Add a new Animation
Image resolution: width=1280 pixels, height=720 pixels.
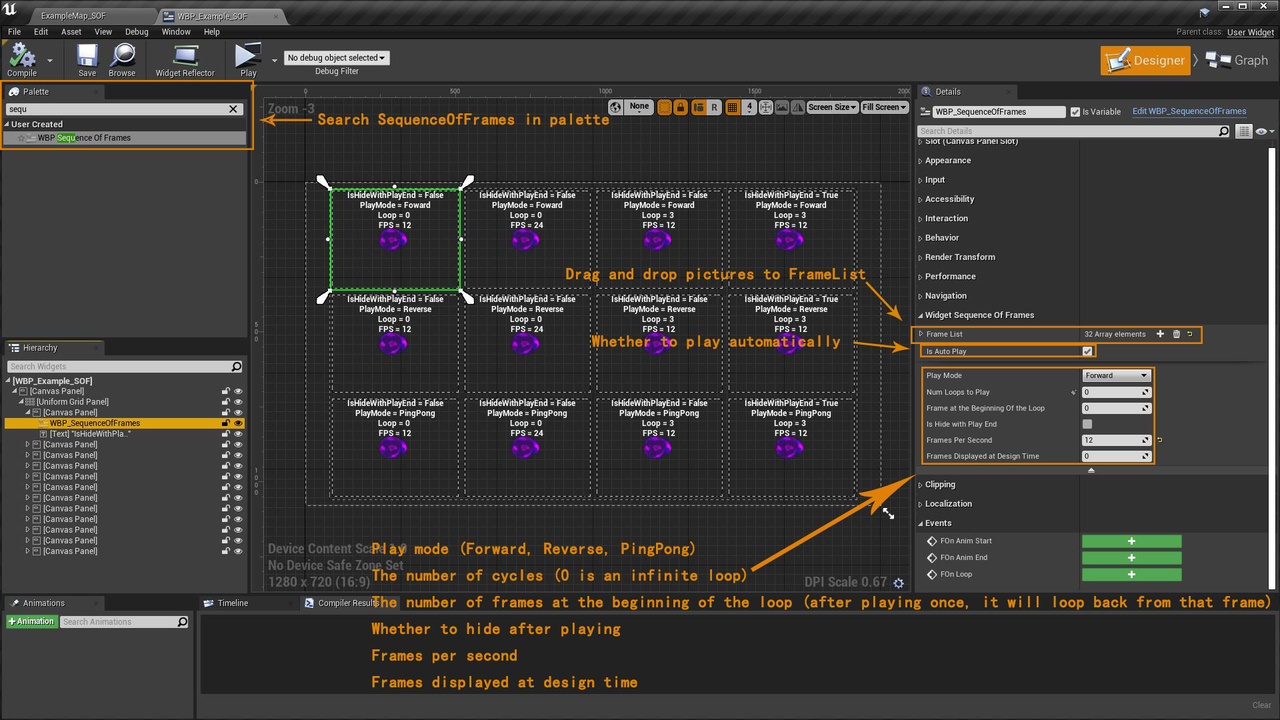[x=31, y=622]
